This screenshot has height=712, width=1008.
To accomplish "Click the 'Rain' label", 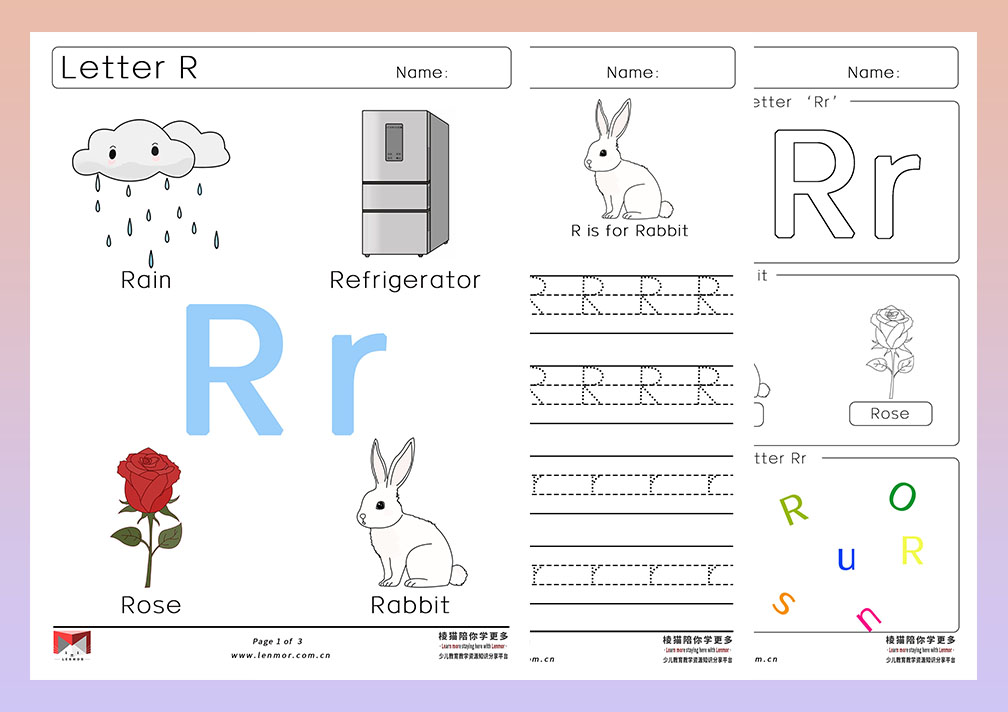I will pos(146,280).
